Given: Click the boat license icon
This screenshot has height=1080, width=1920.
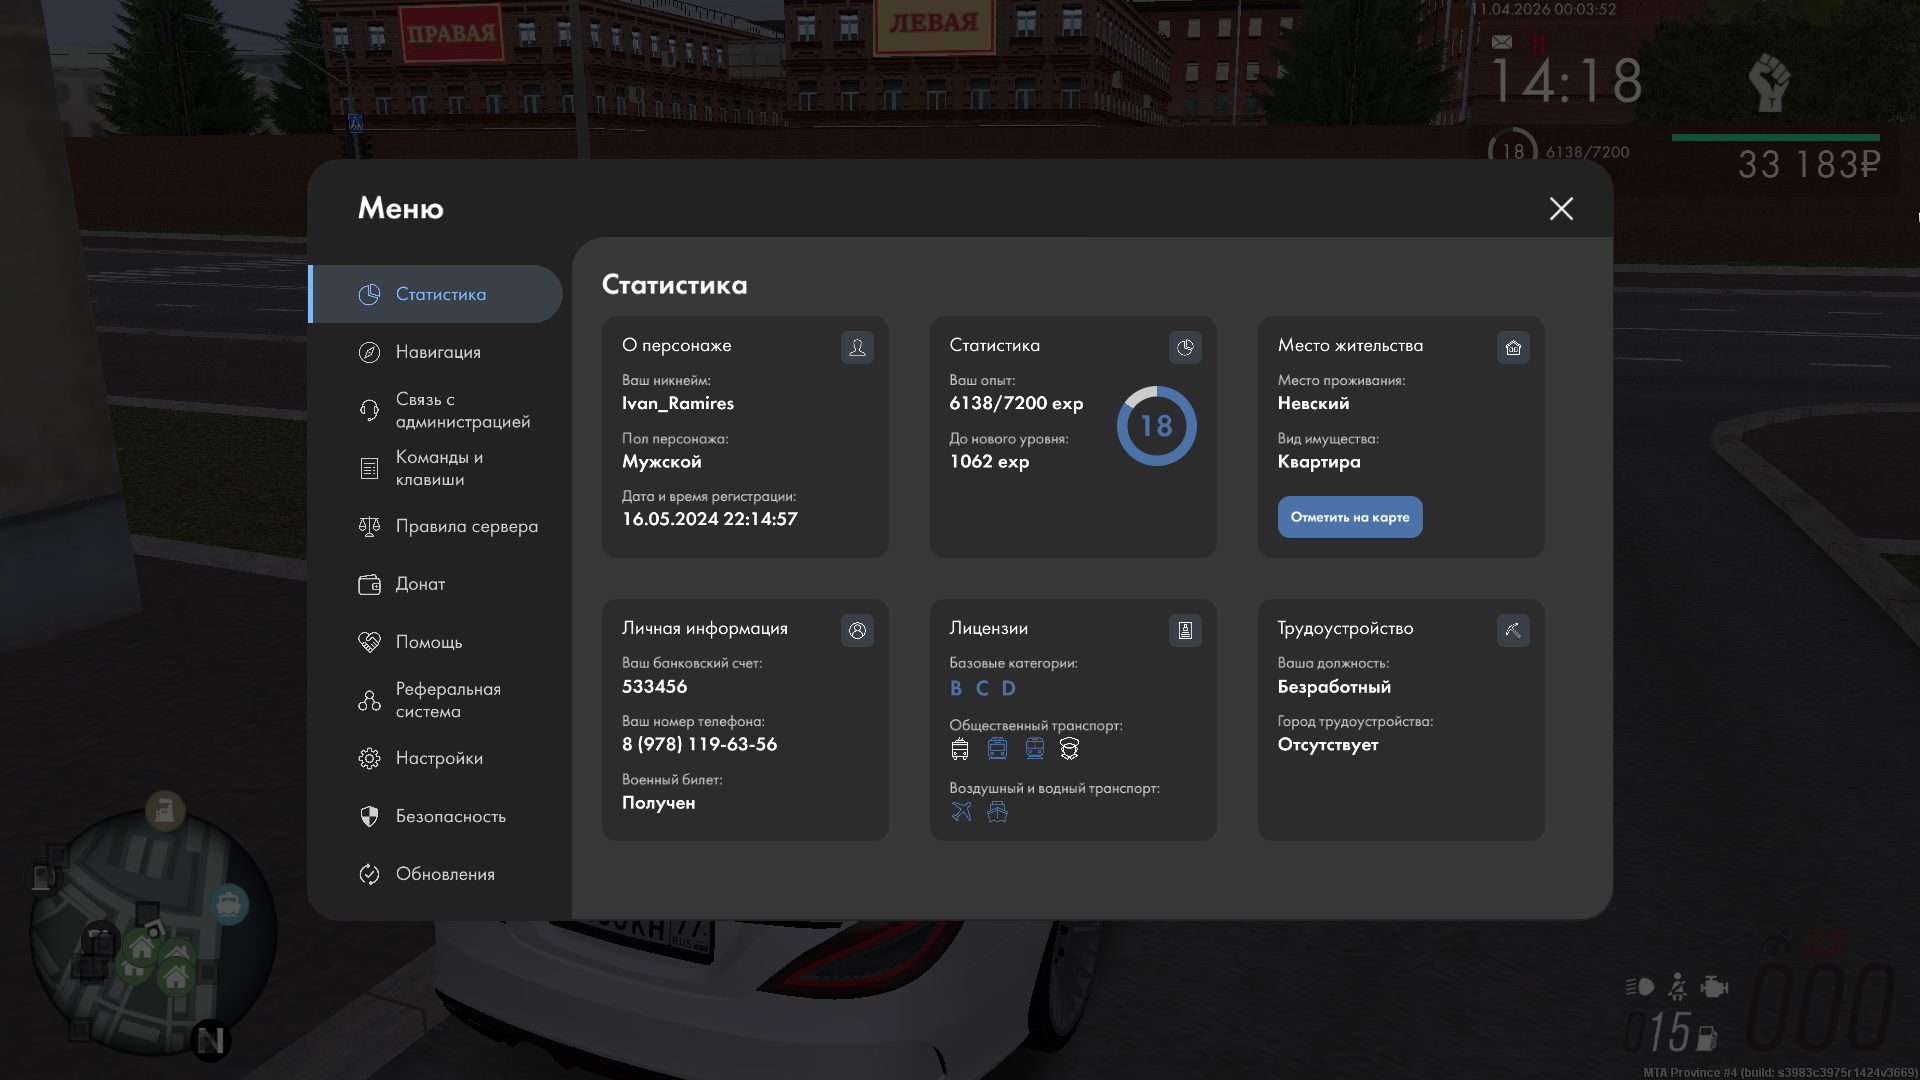Looking at the screenshot, I should click(997, 811).
